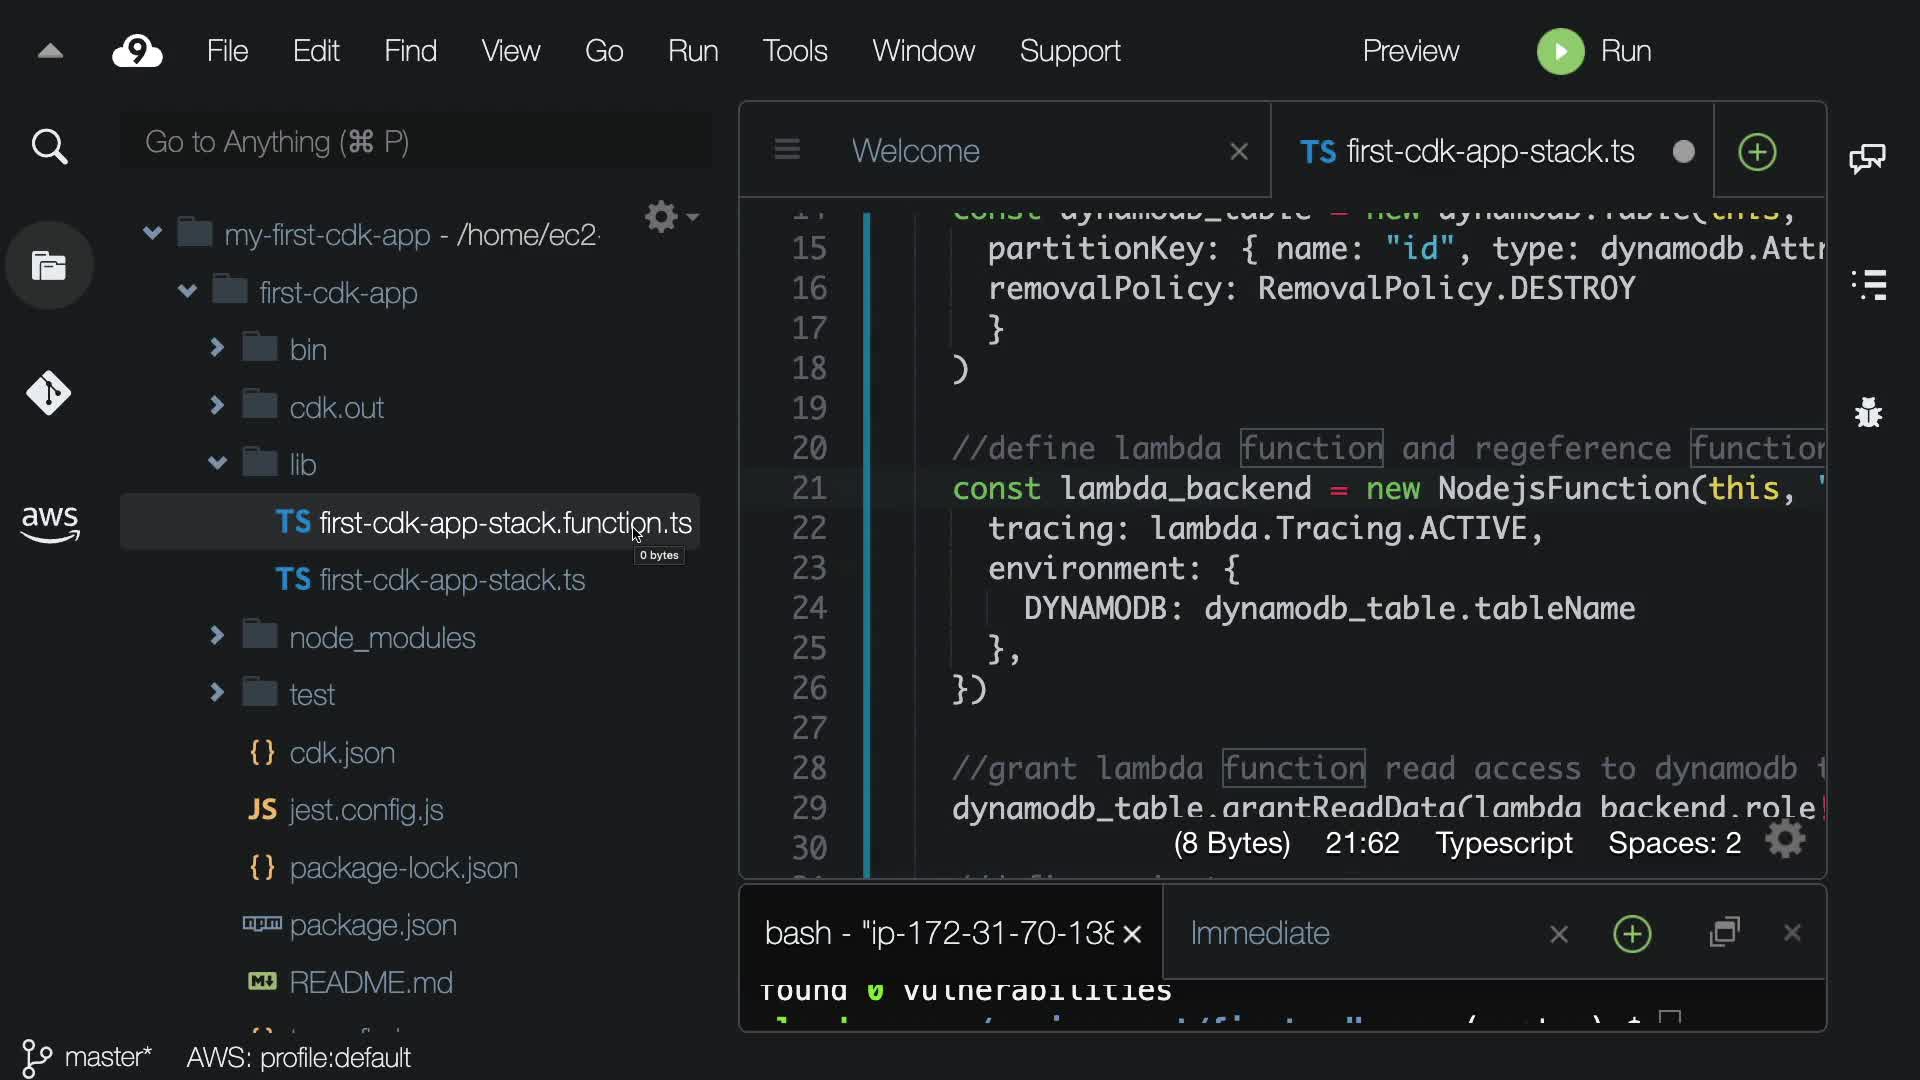Open the Environment file tree panel

pyautogui.click(x=49, y=266)
